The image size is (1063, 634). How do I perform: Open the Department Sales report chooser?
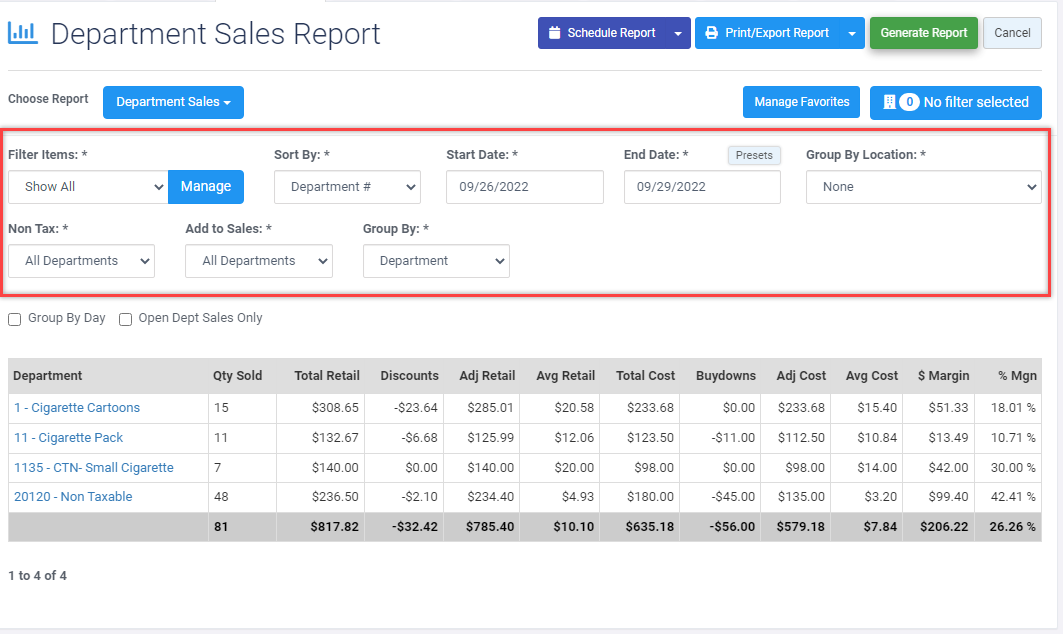(x=172, y=102)
